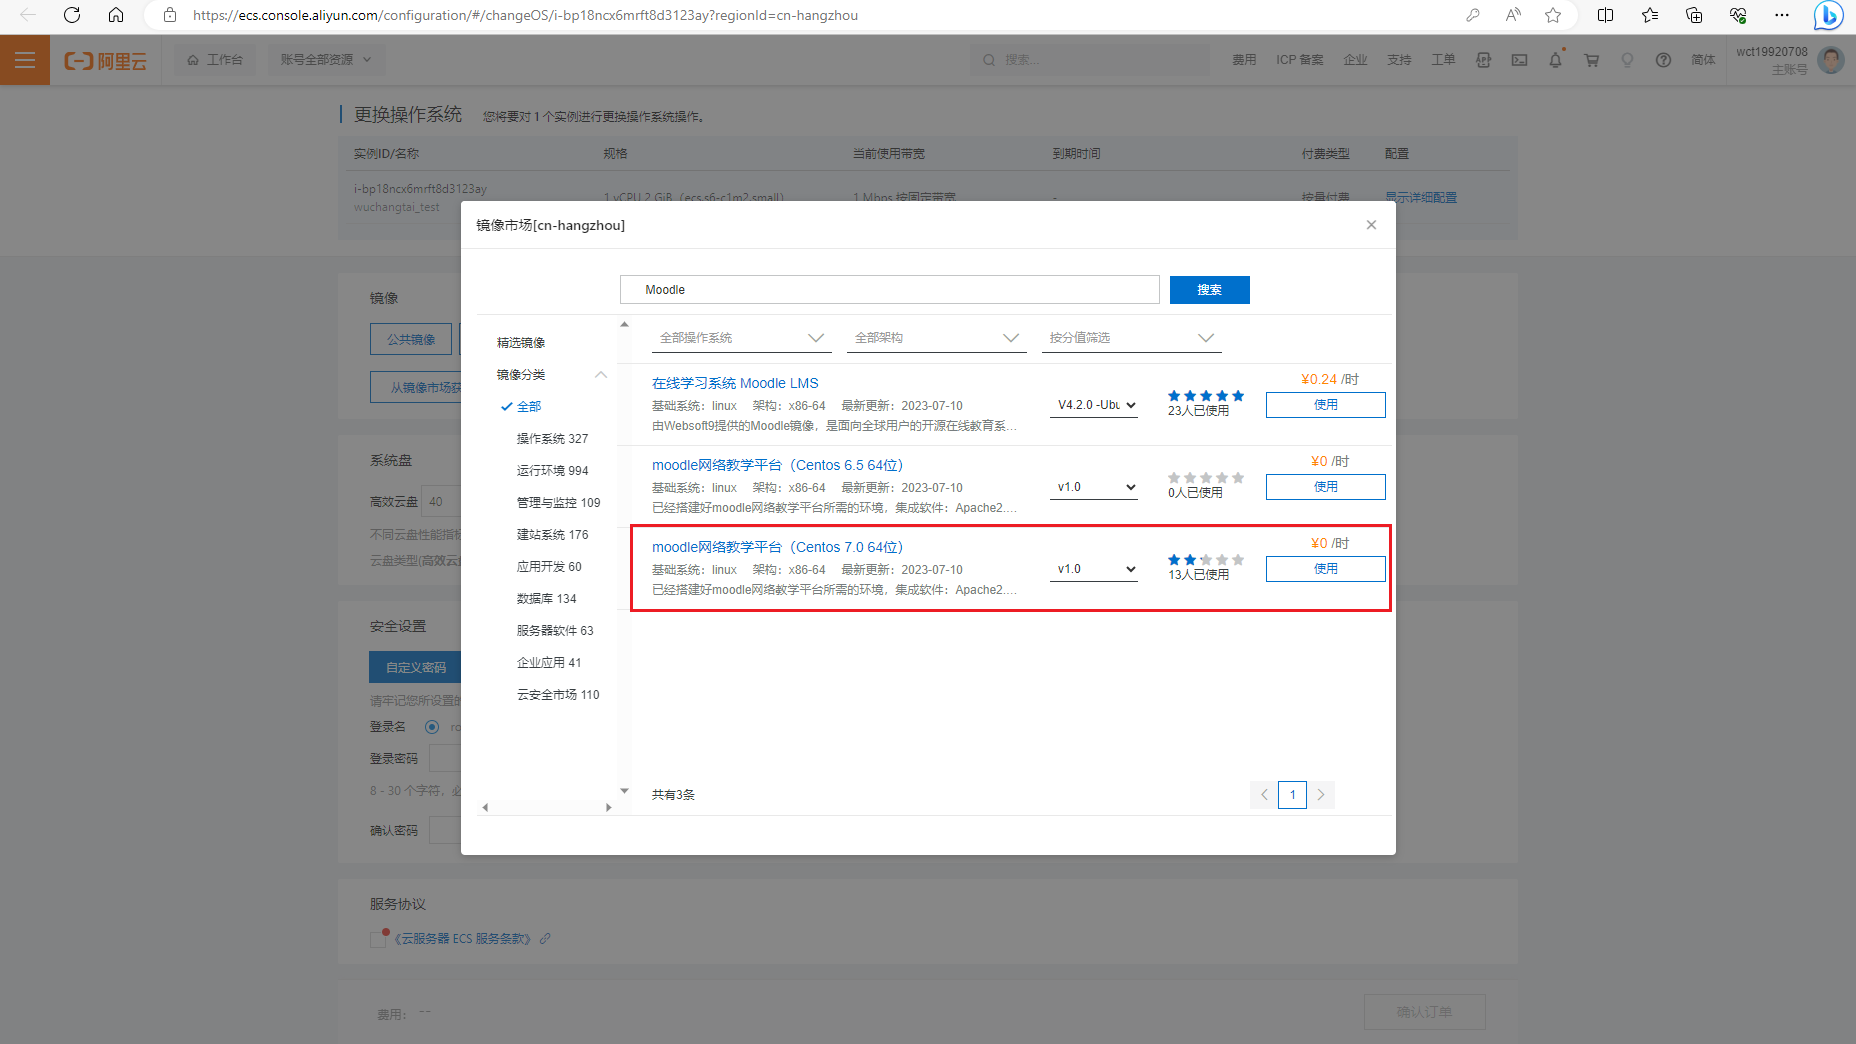Use the Moodle LMS image
This screenshot has height=1044, width=1856.
click(x=1326, y=405)
